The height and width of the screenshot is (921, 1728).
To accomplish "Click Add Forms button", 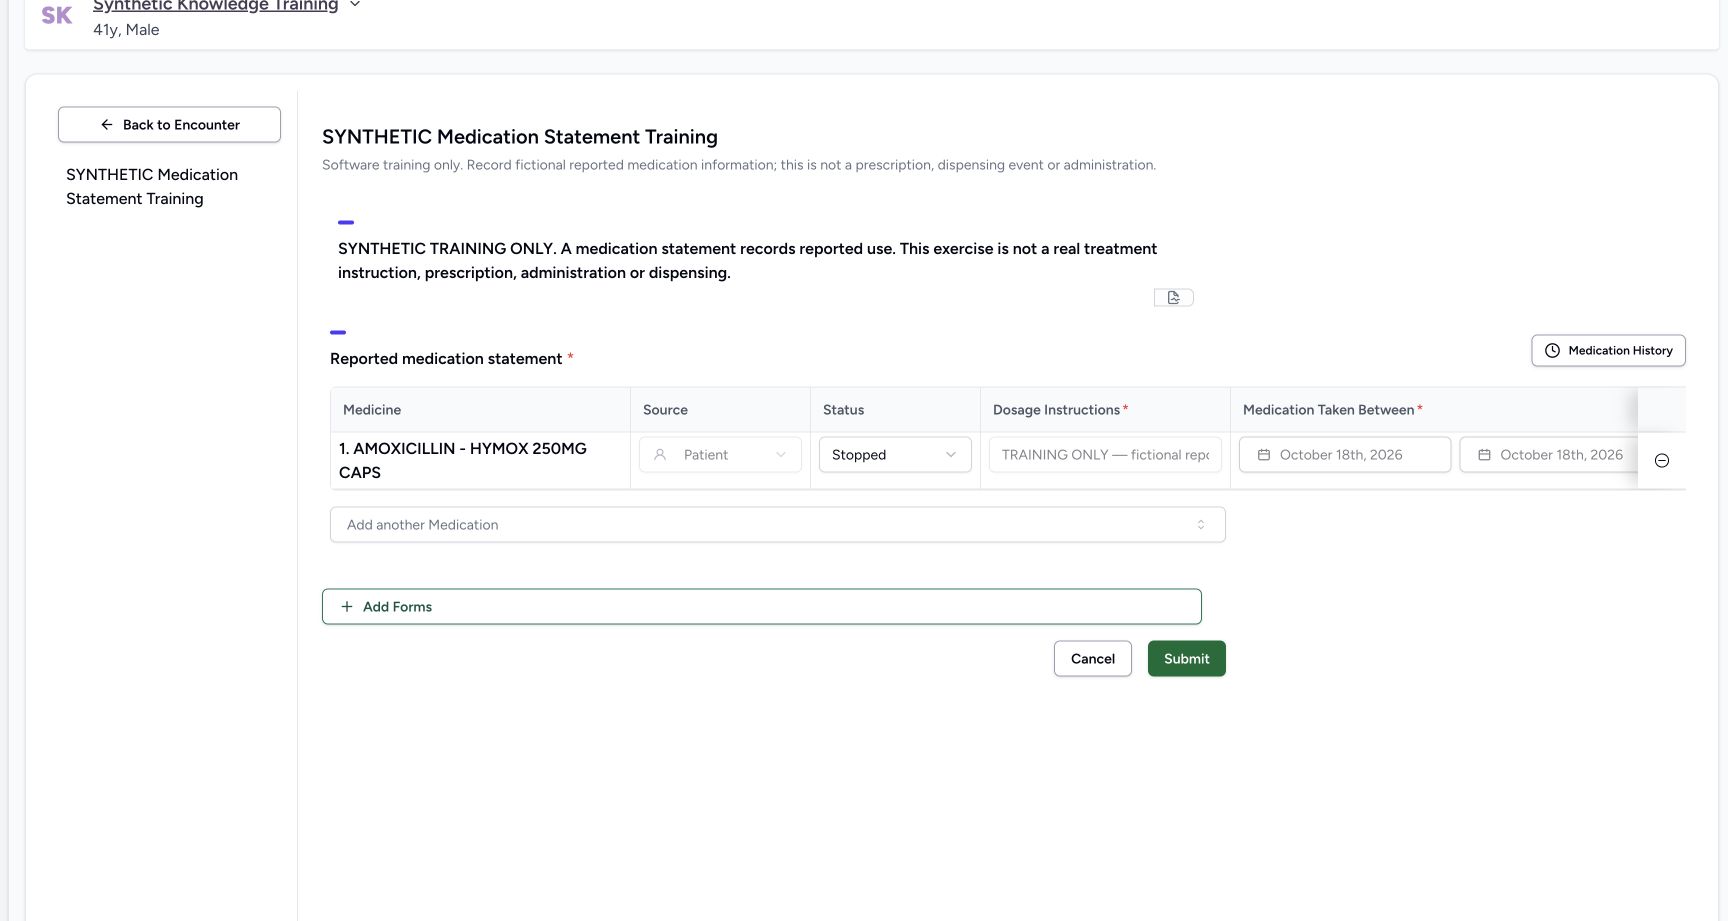I will 761,607.
